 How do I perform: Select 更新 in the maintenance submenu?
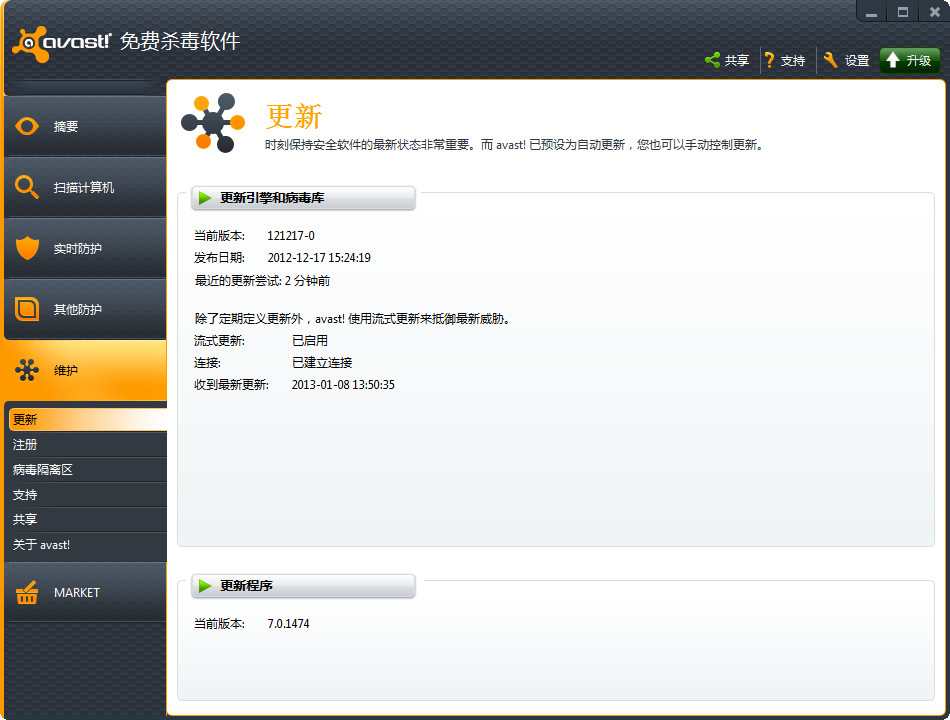point(88,419)
